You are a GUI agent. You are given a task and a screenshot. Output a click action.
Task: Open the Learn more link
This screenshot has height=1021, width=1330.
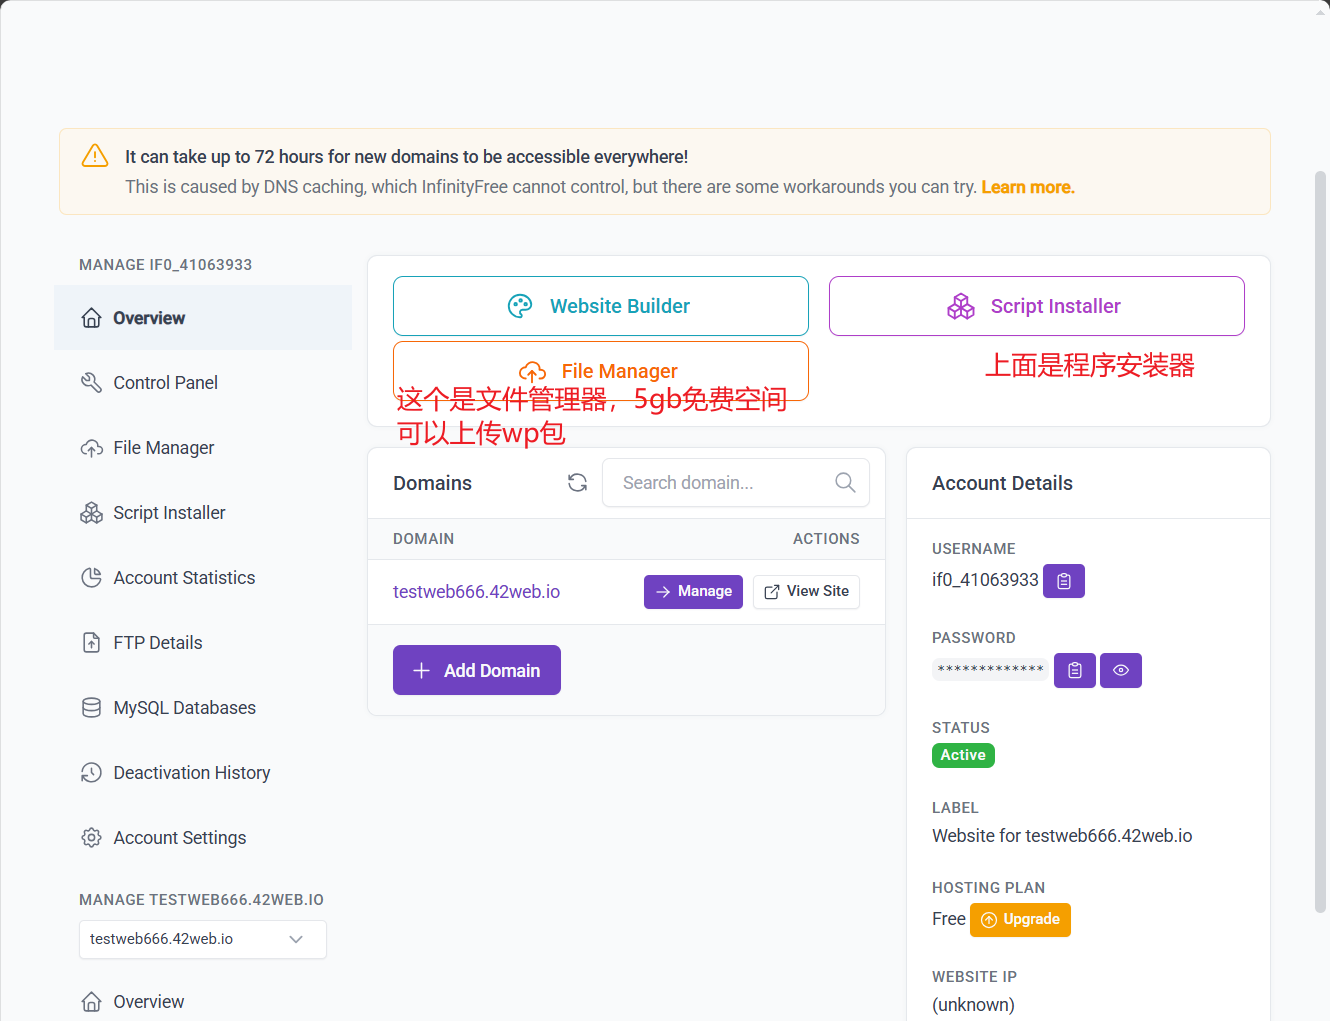pyautogui.click(x=1027, y=187)
